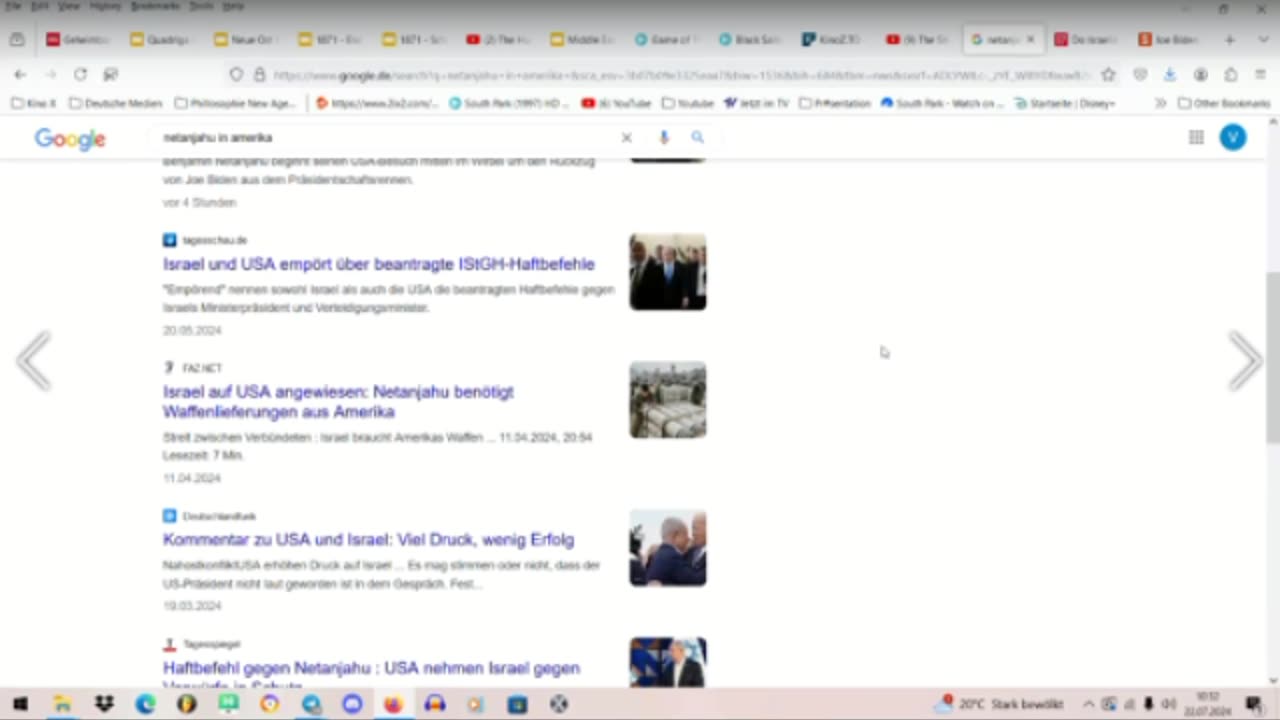Open the Deutsche Medien bookmark folder

click(115, 103)
